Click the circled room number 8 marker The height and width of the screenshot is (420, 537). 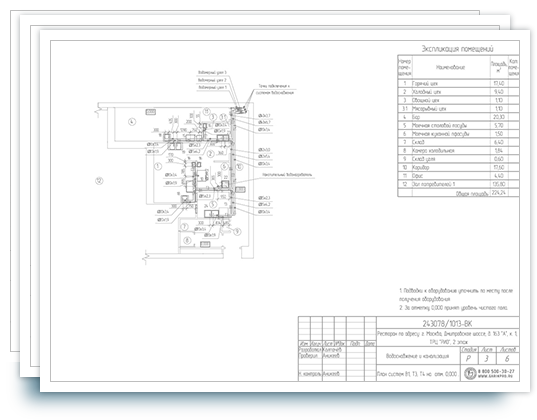click(x=187, y=240)
